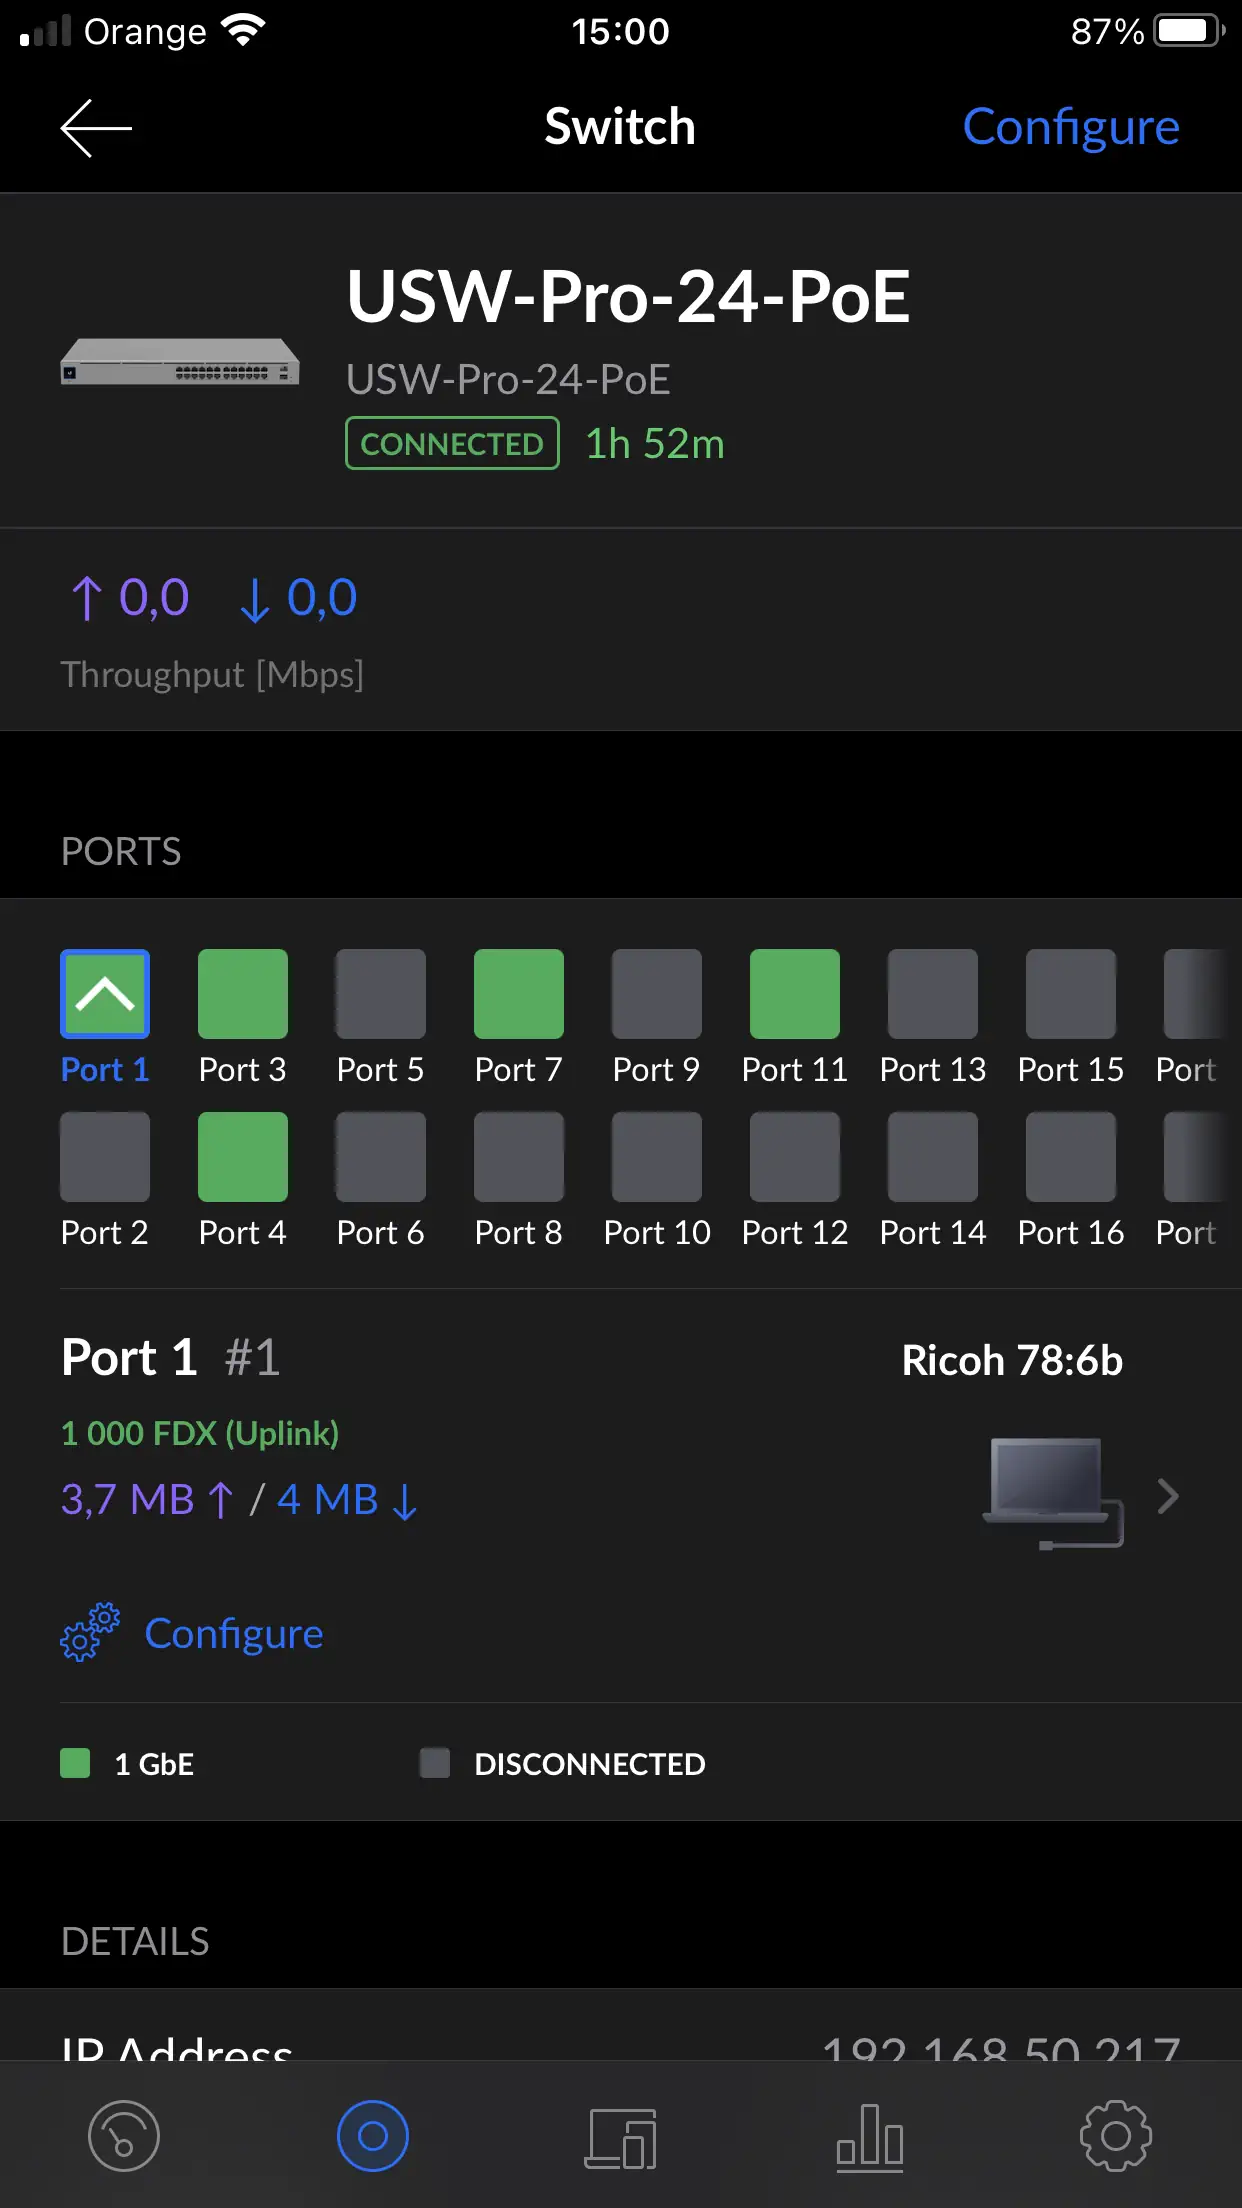Collapse the selected Port 1 details

105,994
